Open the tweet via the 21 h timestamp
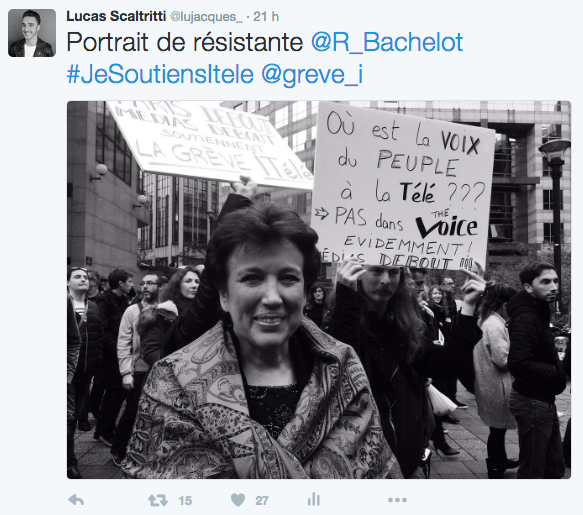Screen dimensions: 583x515 [266, 16]
